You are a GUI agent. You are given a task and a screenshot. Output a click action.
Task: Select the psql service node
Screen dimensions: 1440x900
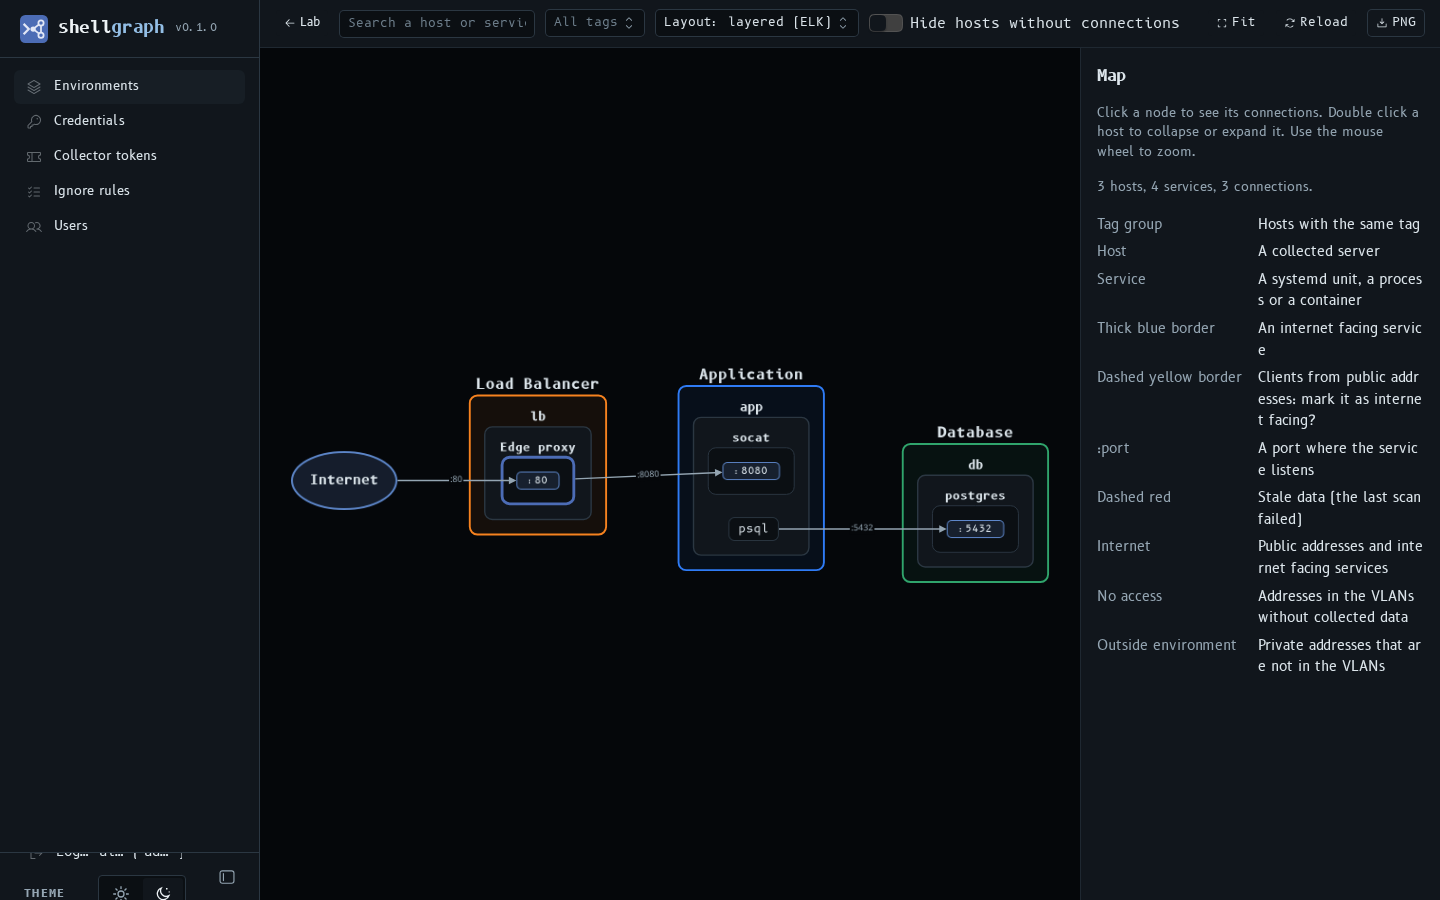coord(753,529)
